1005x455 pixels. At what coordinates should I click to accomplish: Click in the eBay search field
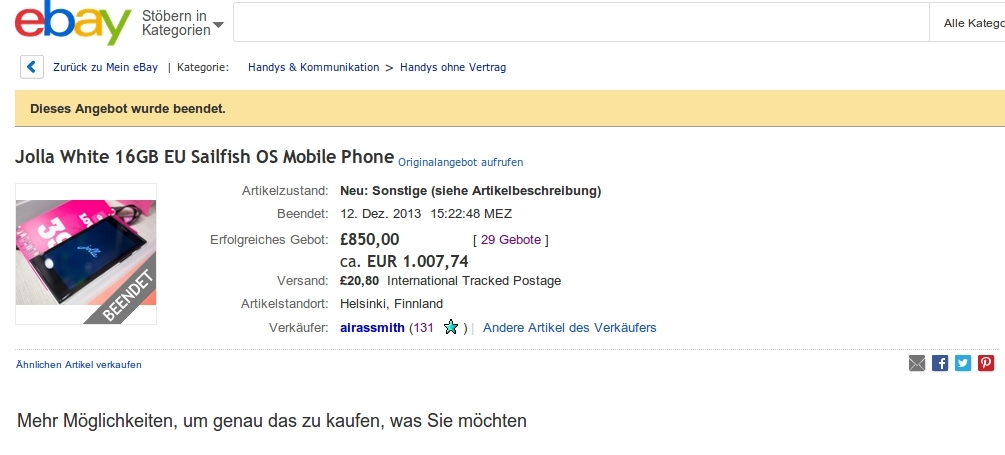pyautogui.click(x=580, y=23)
